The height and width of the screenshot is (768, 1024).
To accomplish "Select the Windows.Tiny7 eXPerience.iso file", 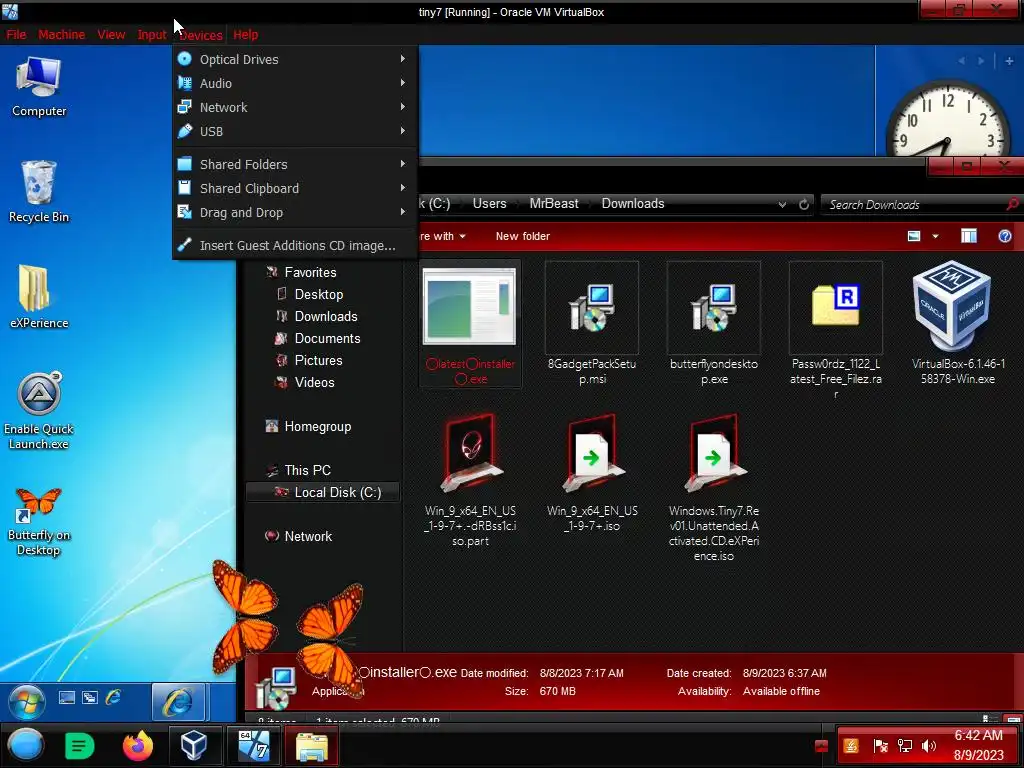I will click(714, 488).
